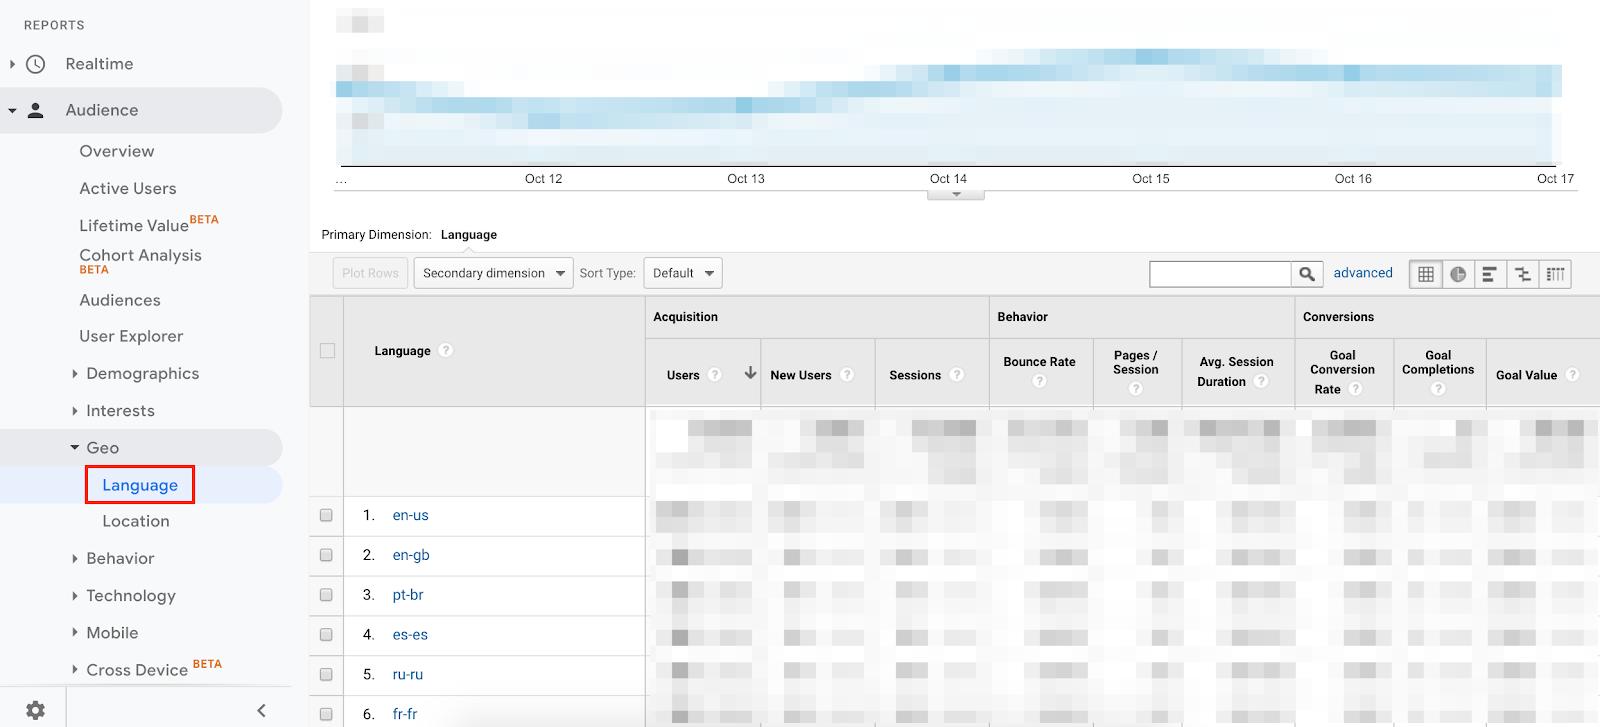Image resolution: width=1600 pixels, height=727 pixels.
Task: Focus the table search input field
Action: 1220,273
